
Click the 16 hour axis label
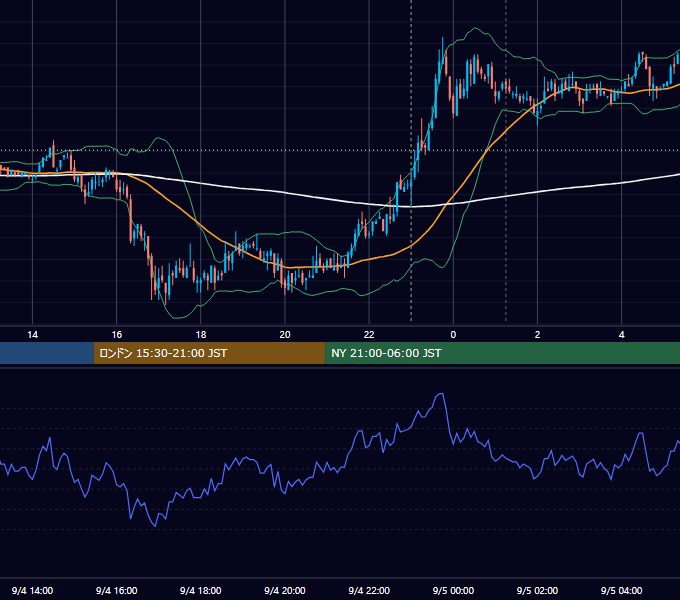pos(117,335)
